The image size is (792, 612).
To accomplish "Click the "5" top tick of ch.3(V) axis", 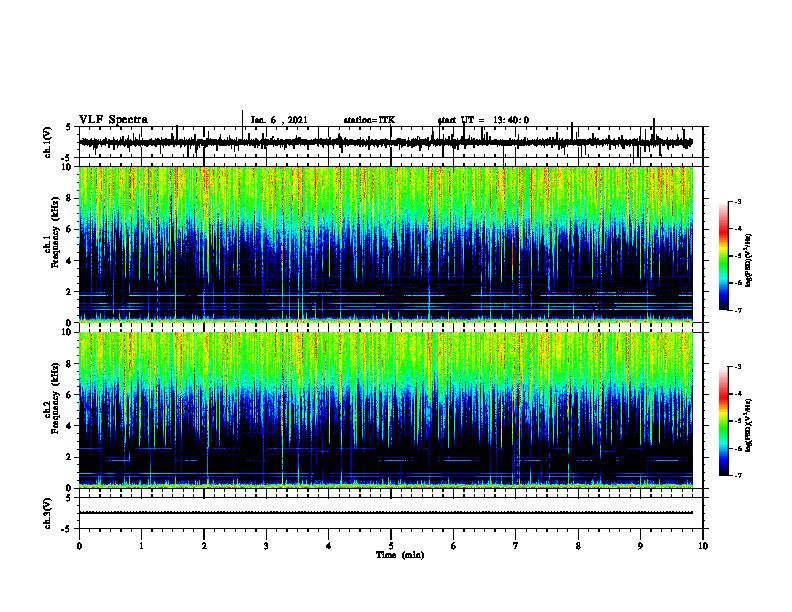I will [69, 498].
